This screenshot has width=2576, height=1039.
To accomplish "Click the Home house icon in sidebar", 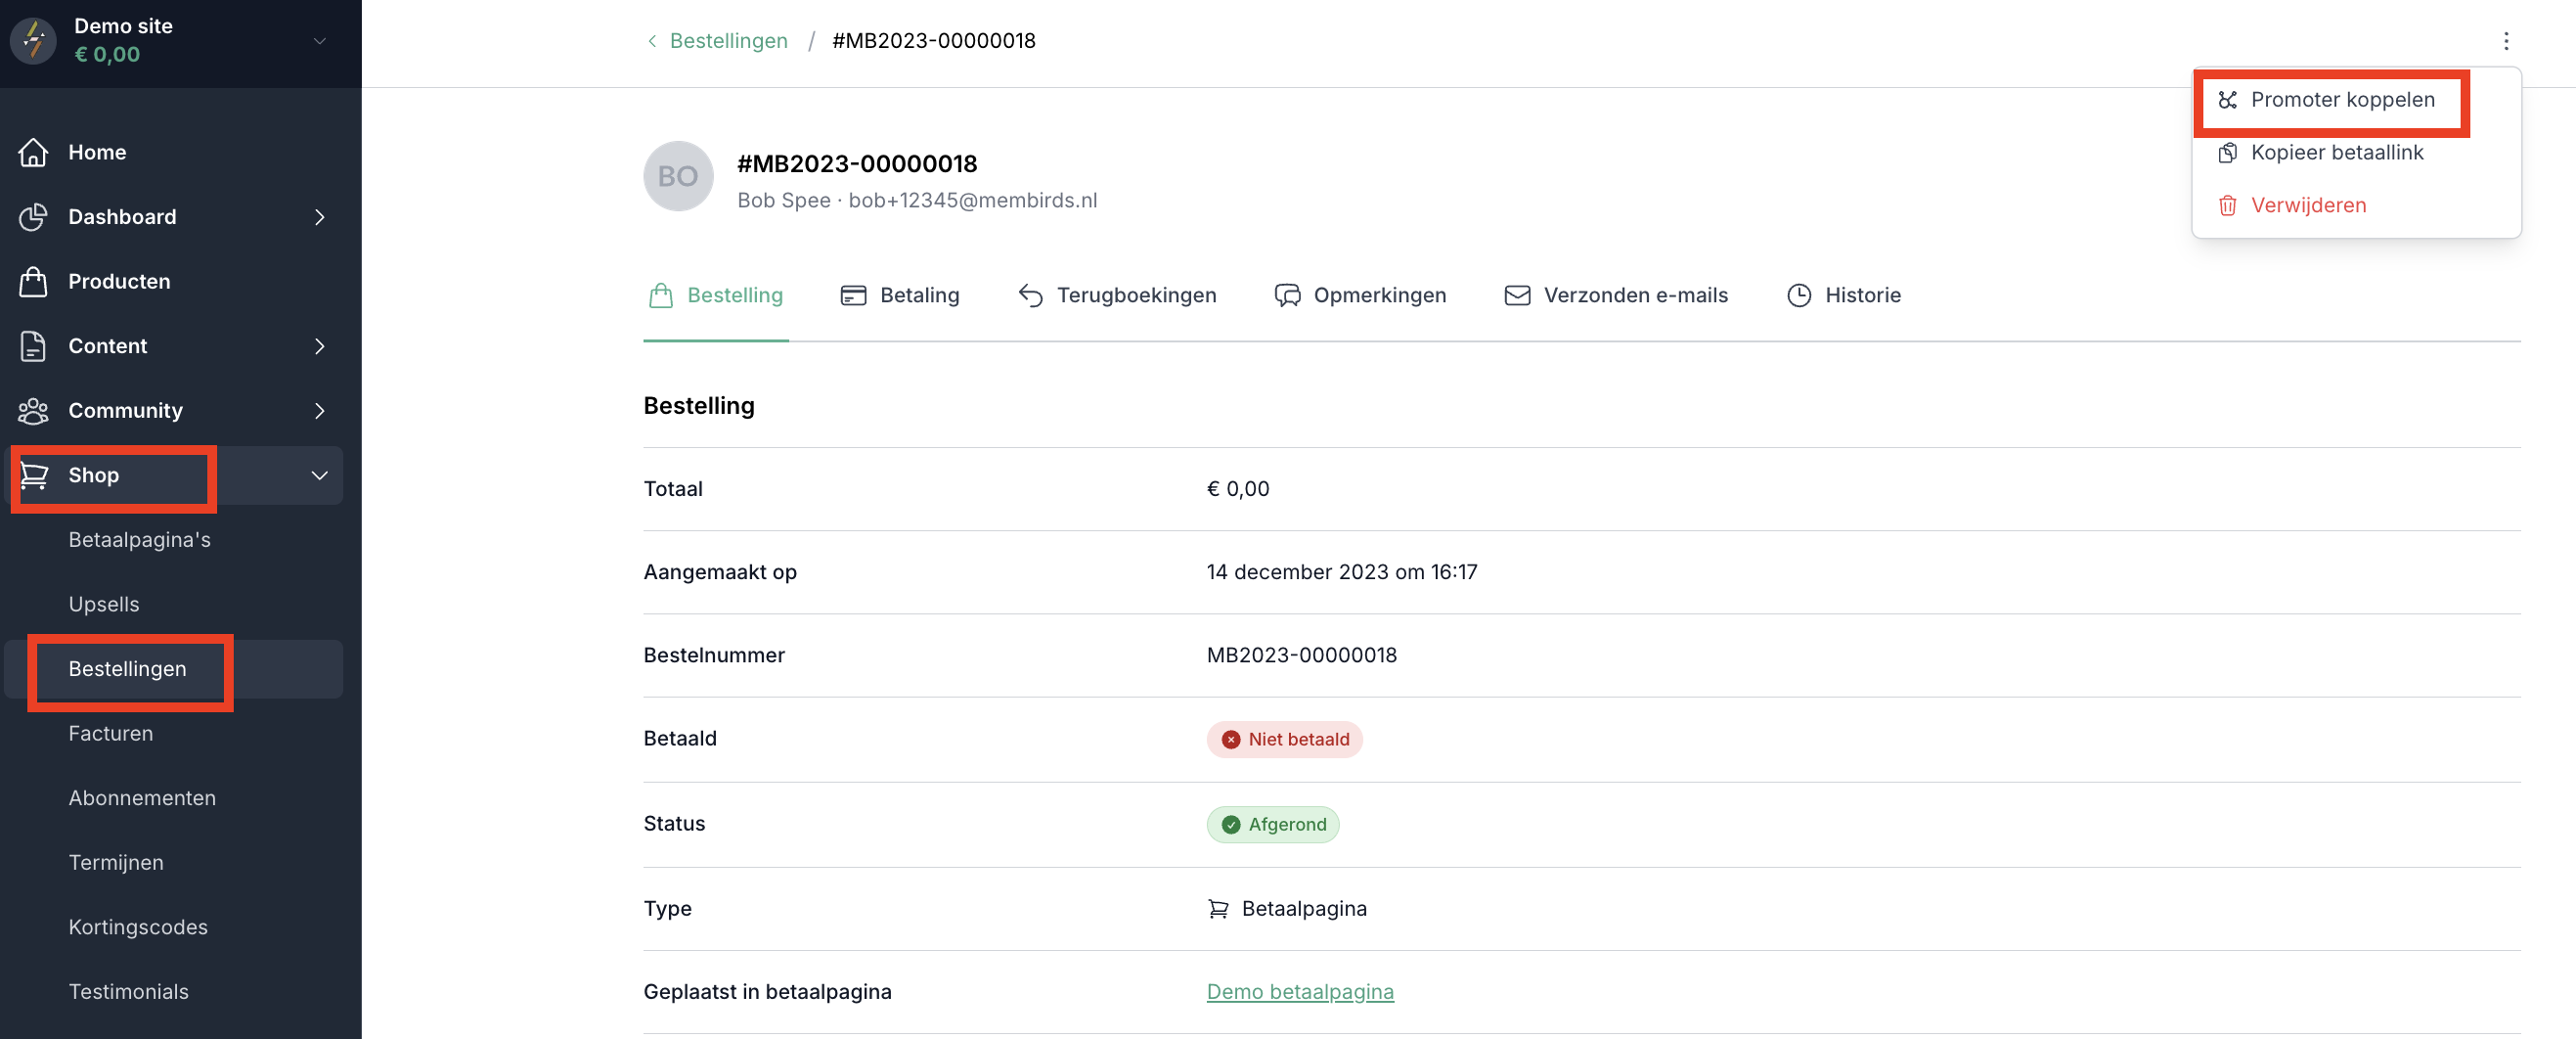I will coord(33,152).
